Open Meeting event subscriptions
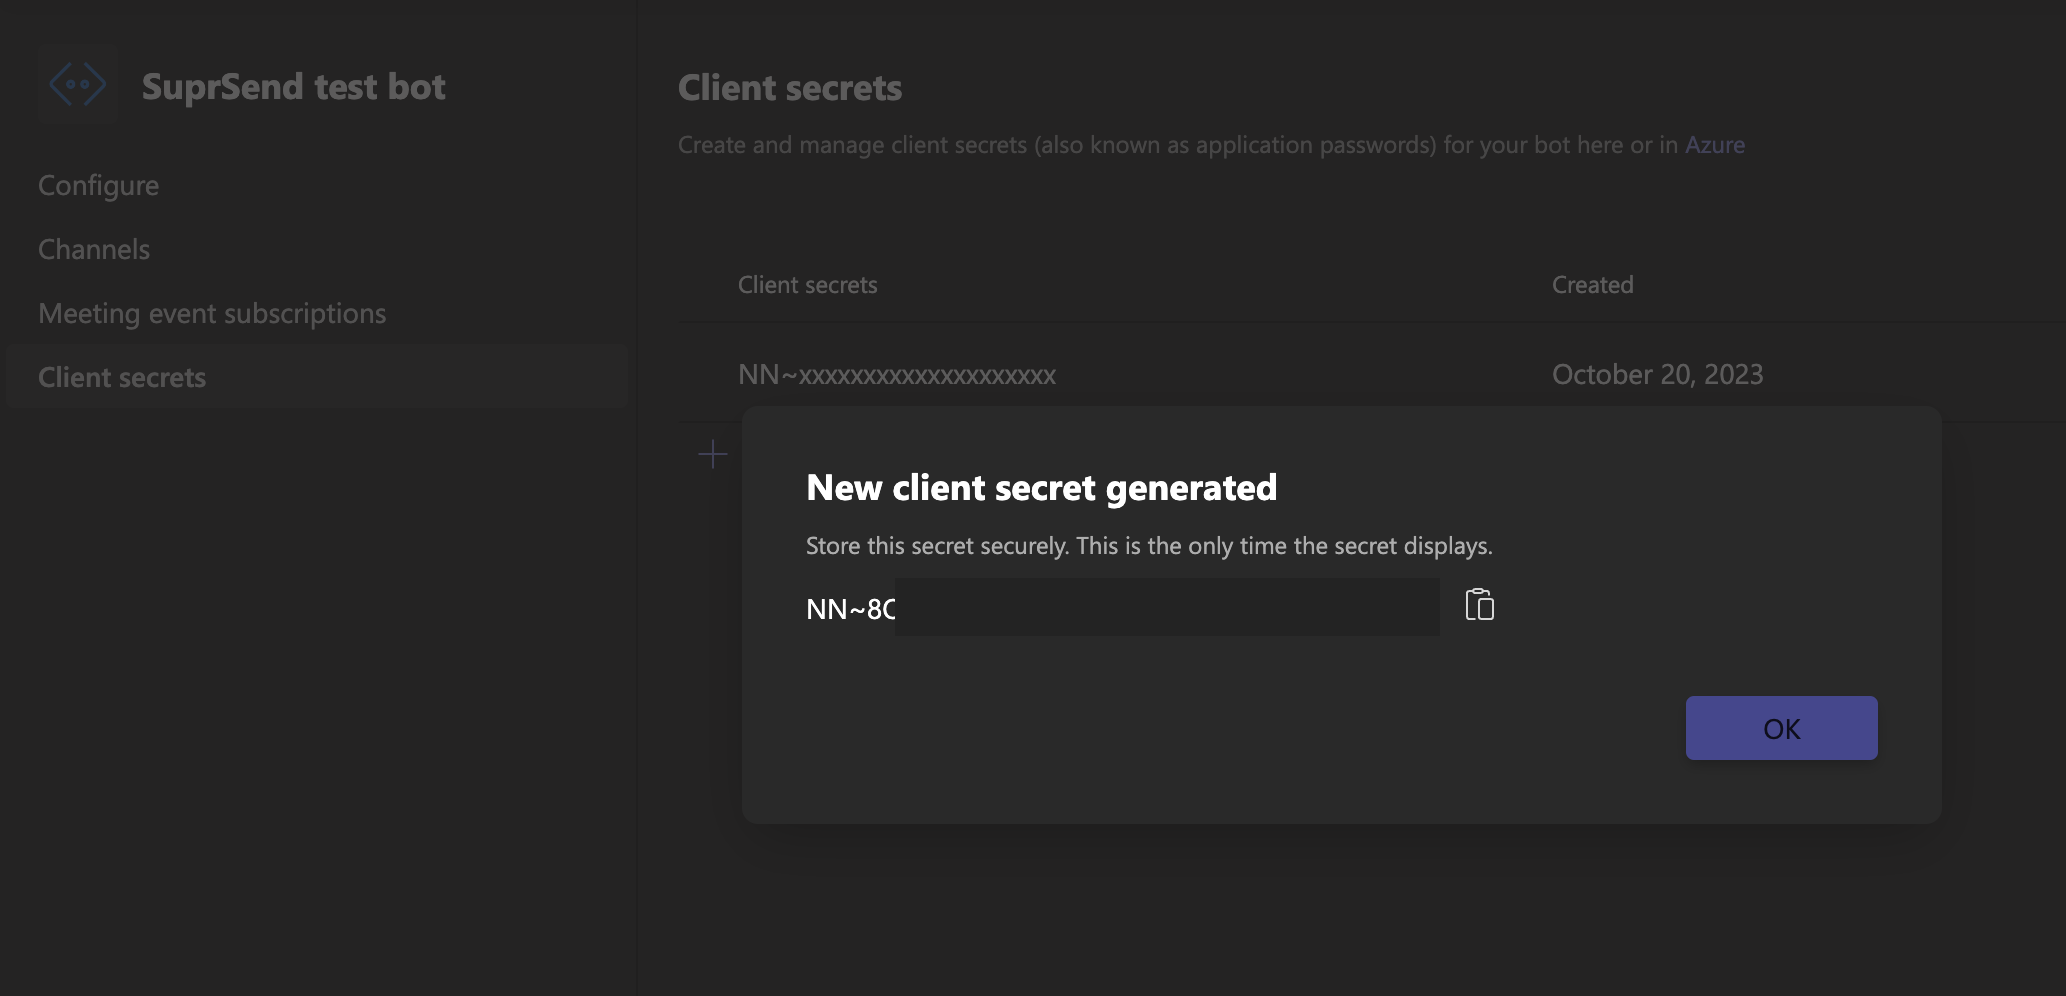This screenshot has width=2066, height=996. pos(212,313)
